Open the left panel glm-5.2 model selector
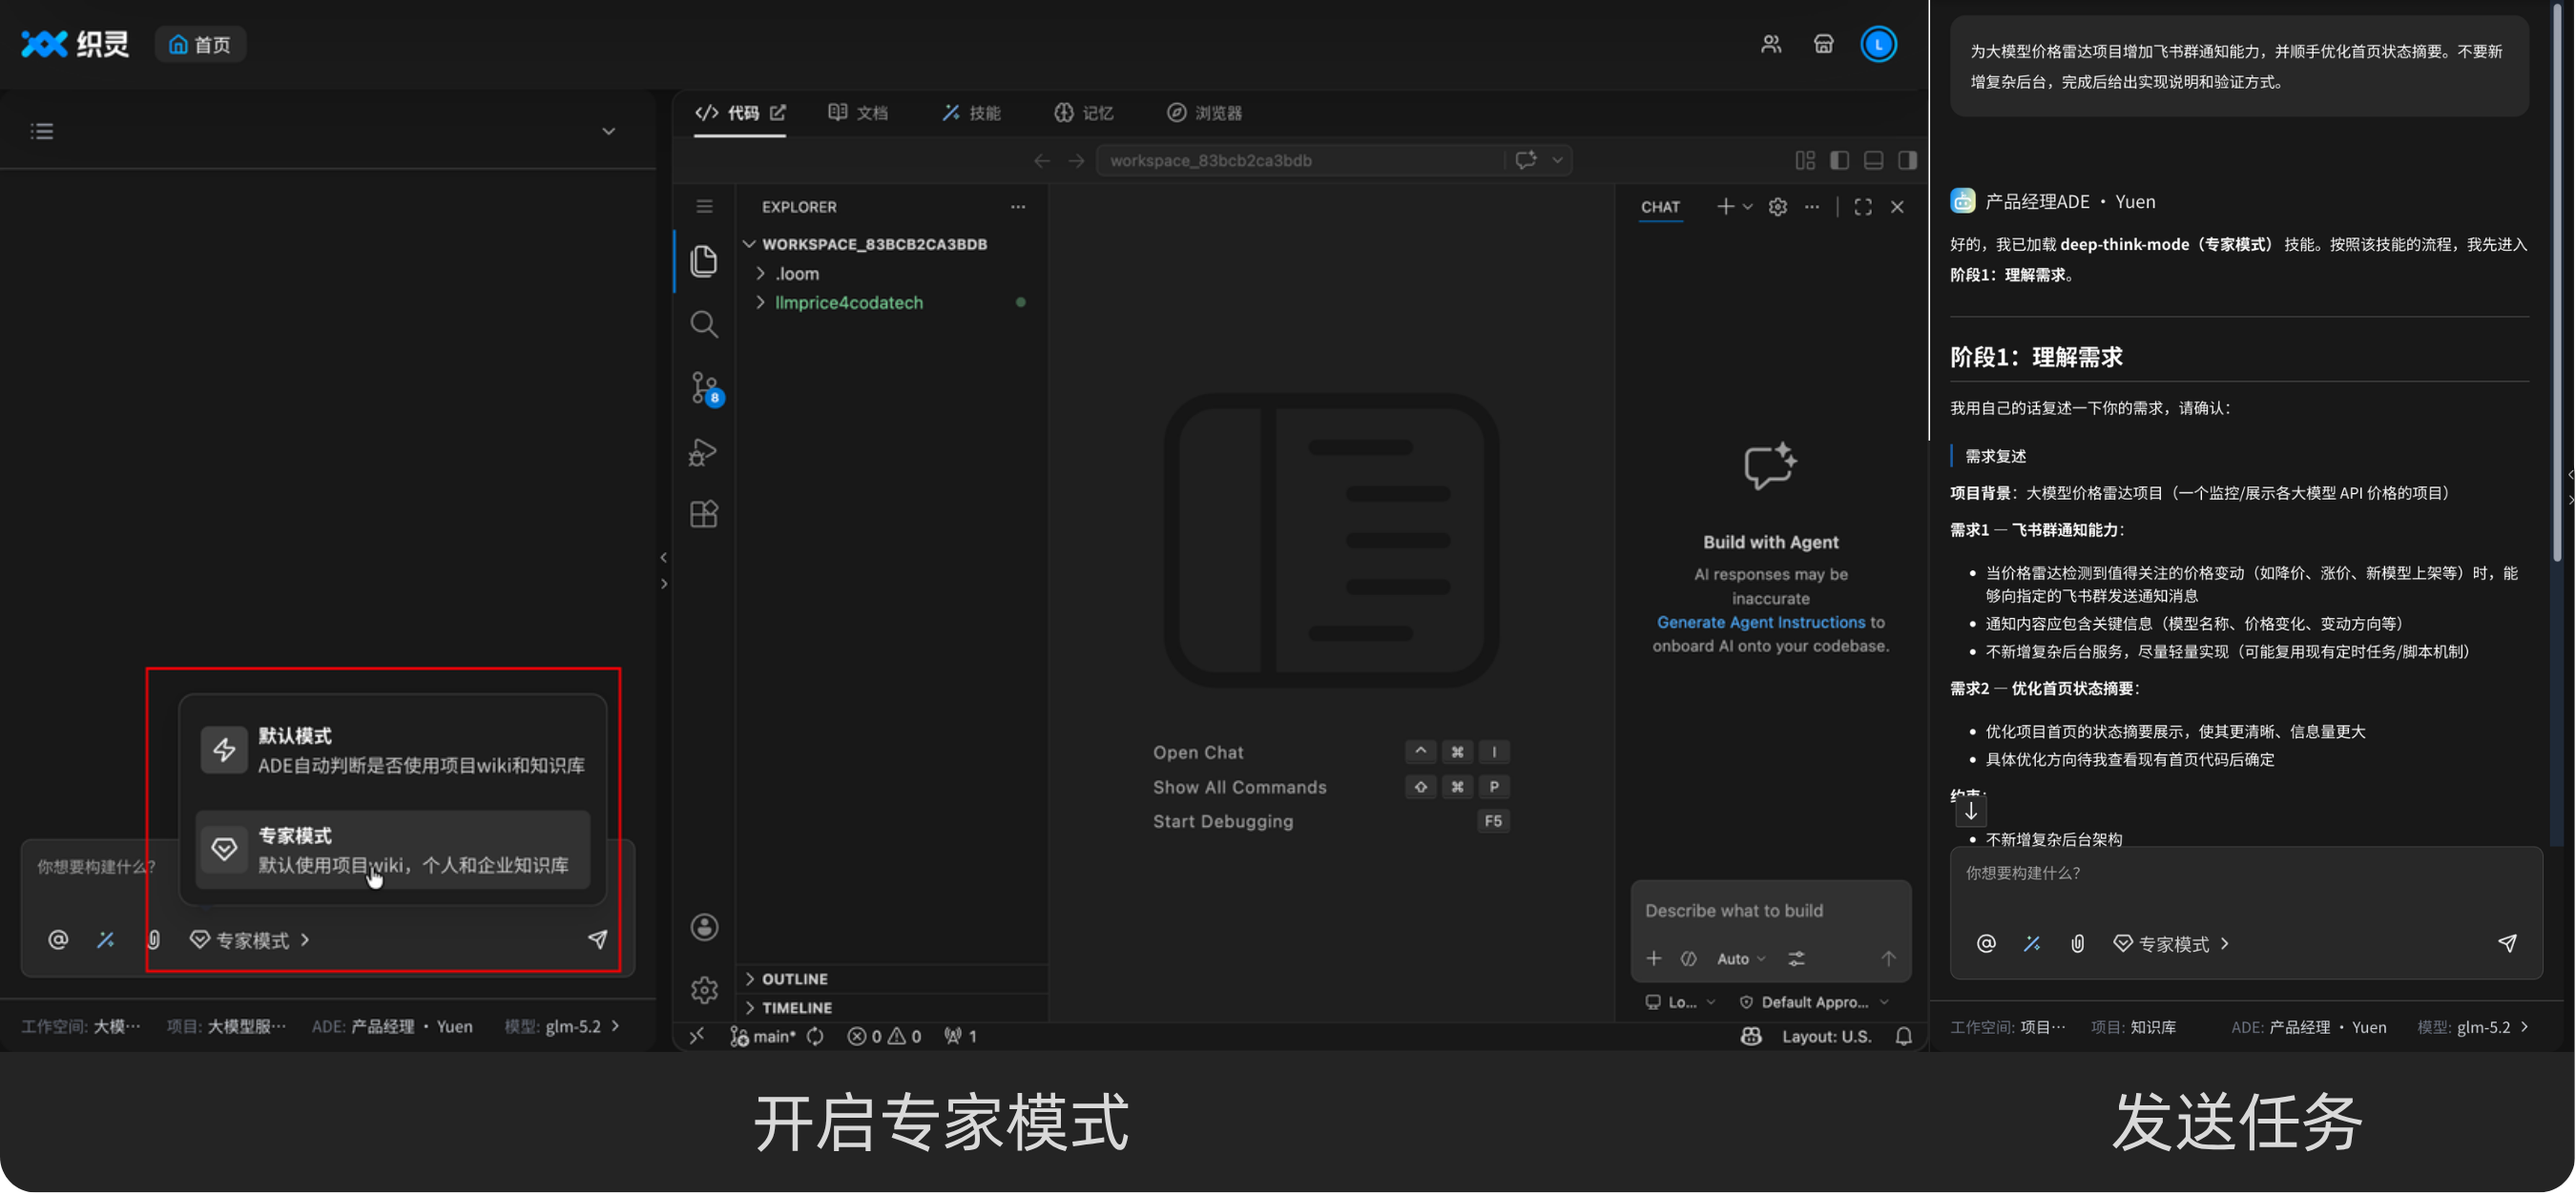 (562, 1026)
